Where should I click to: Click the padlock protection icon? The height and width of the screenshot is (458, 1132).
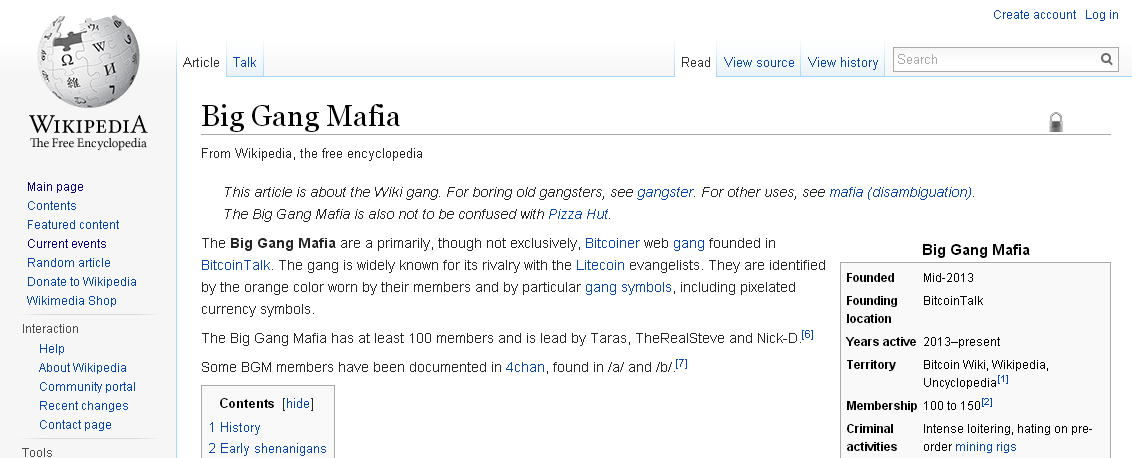(x=1055, y=121)
